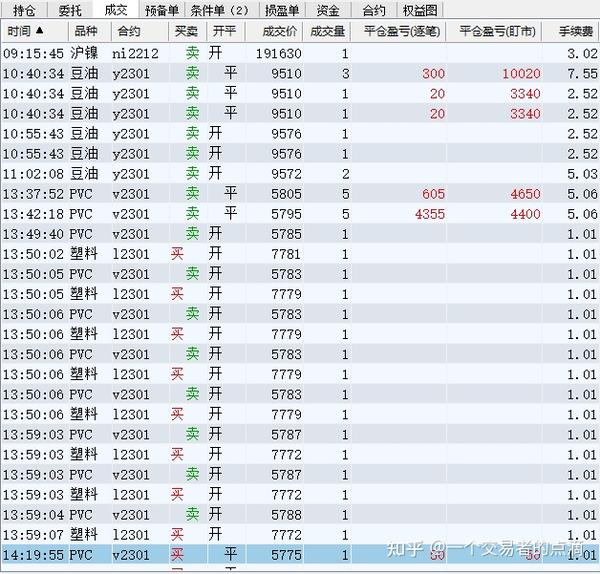Click the 4355 profit value
This screenshot has width=600, height=574.
point(430,214)
